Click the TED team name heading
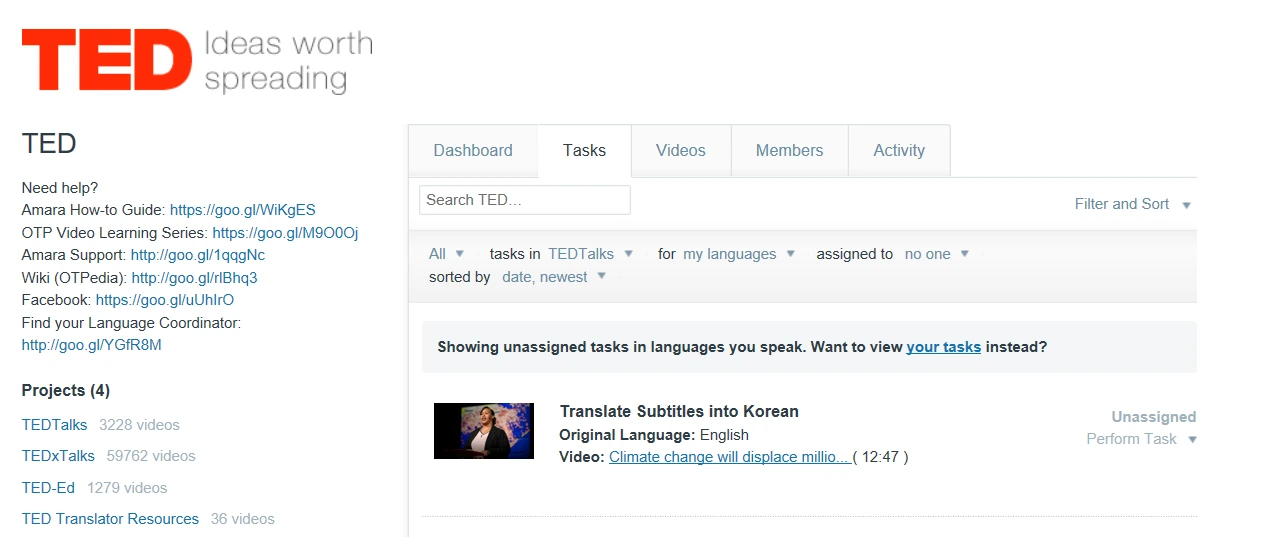 (x=49, y=144)
